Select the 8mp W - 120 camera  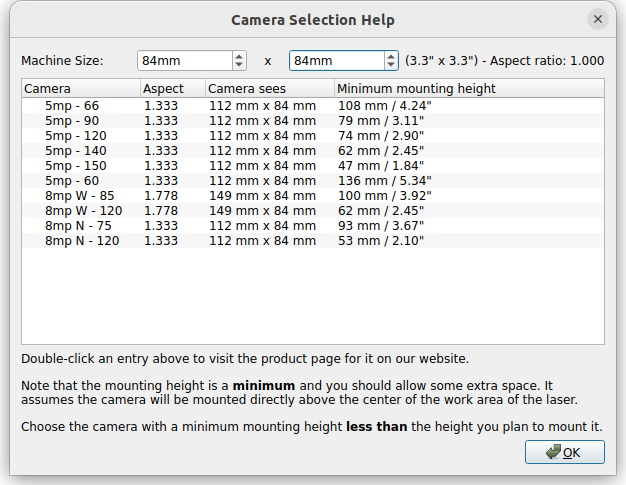pyautogui.click(x=313, y=211)
